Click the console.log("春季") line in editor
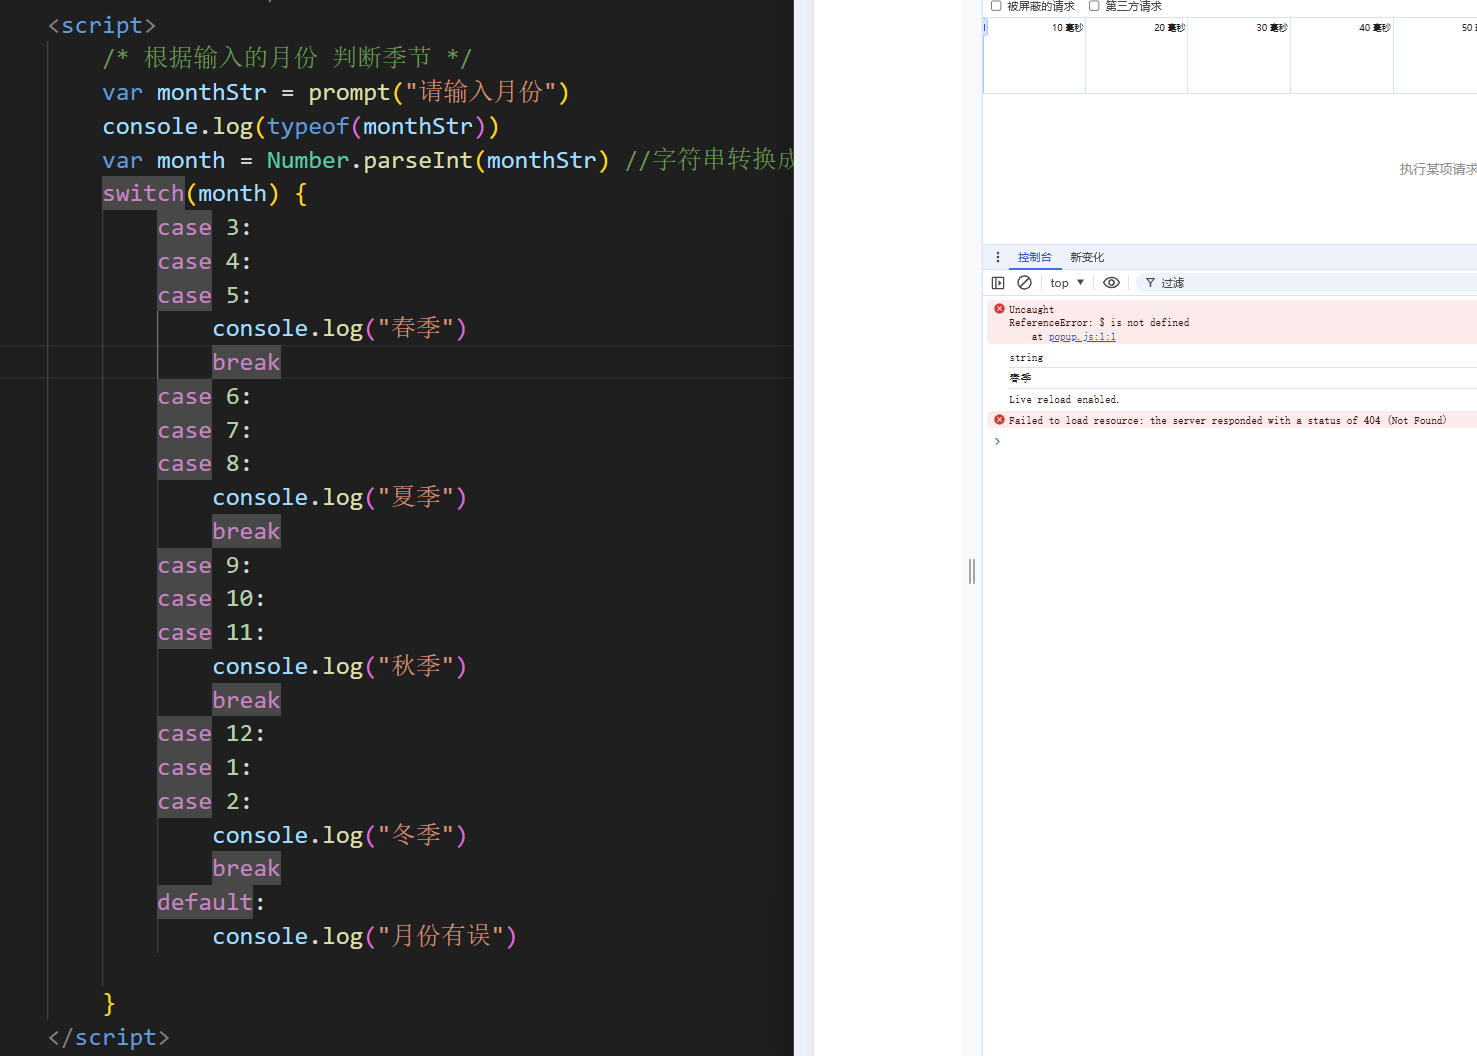 pyautogui.click(x=340, y=329)
